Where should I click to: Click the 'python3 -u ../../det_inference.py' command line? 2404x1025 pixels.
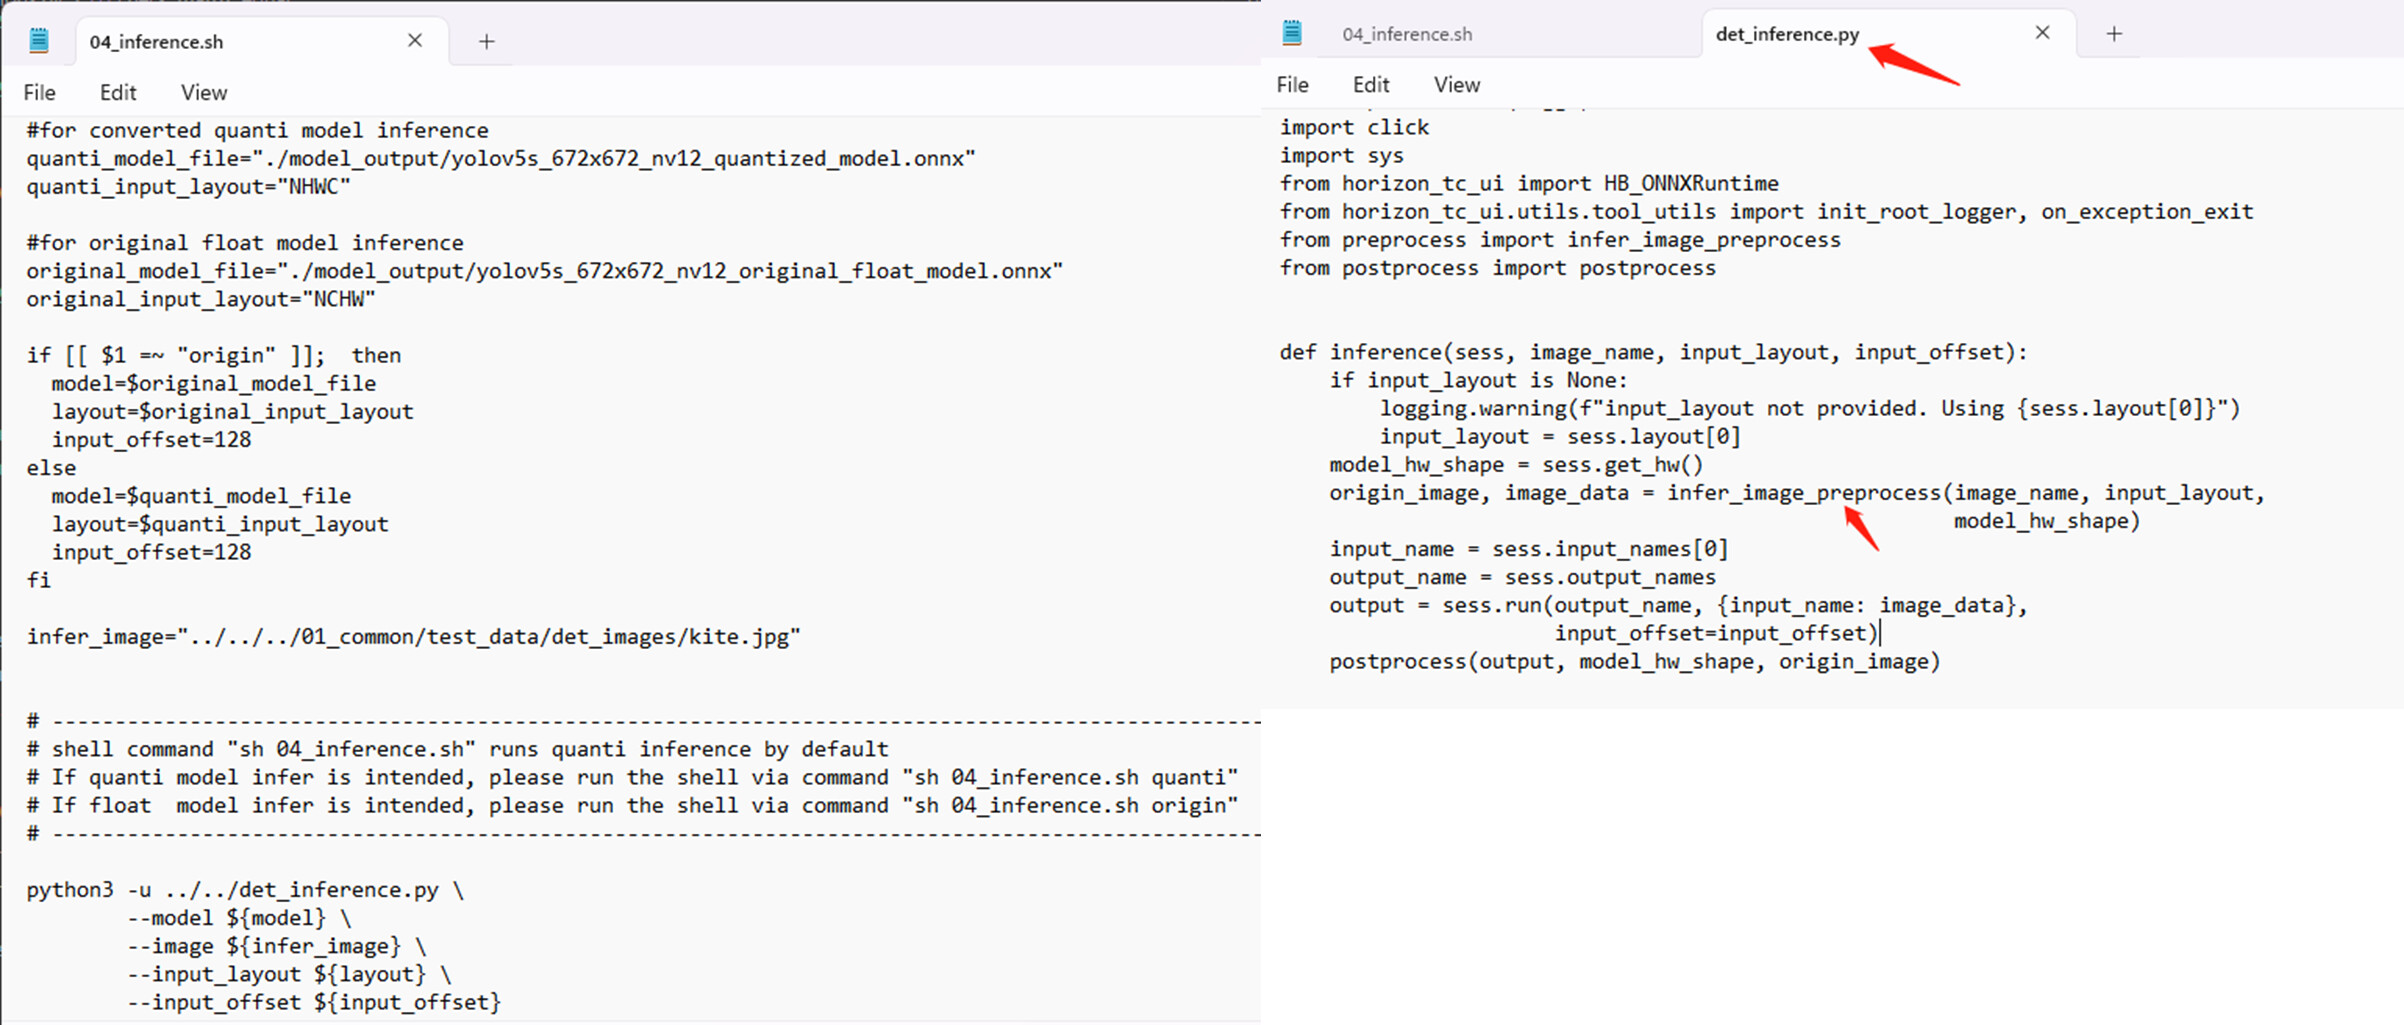245,890
